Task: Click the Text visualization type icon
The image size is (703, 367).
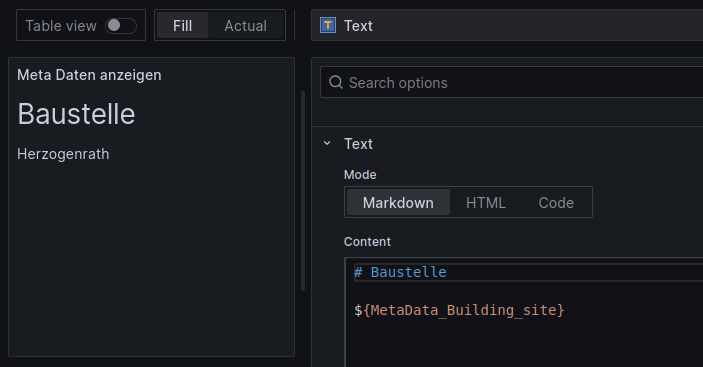Action: (328, 25)
